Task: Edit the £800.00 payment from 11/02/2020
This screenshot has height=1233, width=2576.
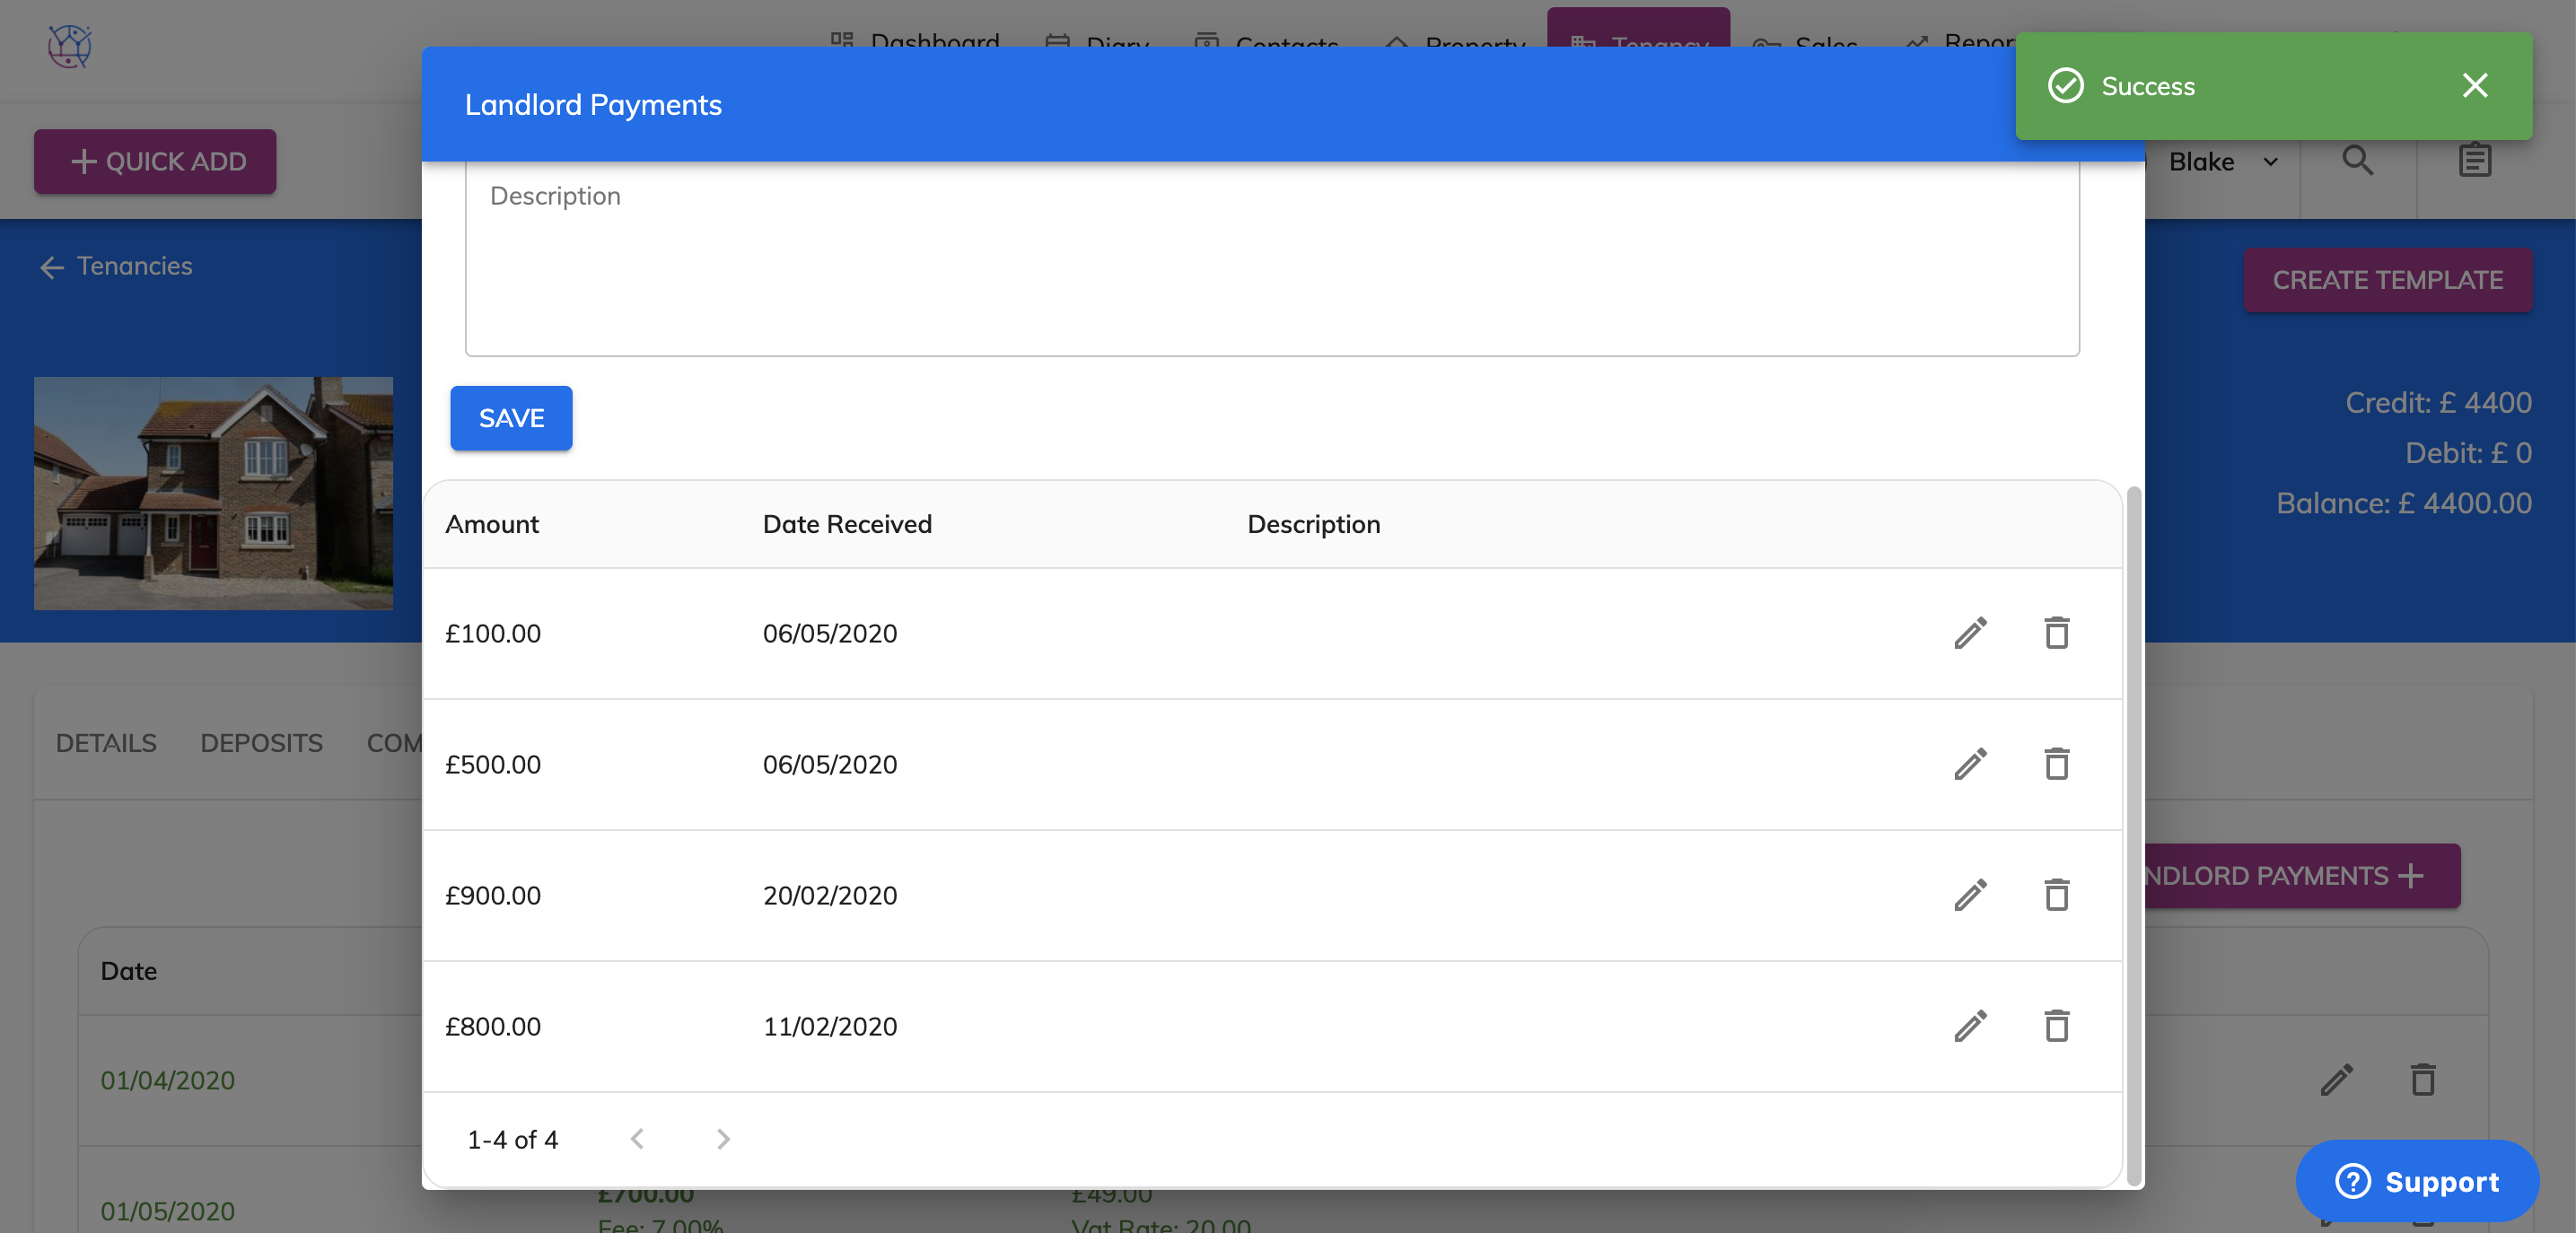Action: (1970, 1026)
